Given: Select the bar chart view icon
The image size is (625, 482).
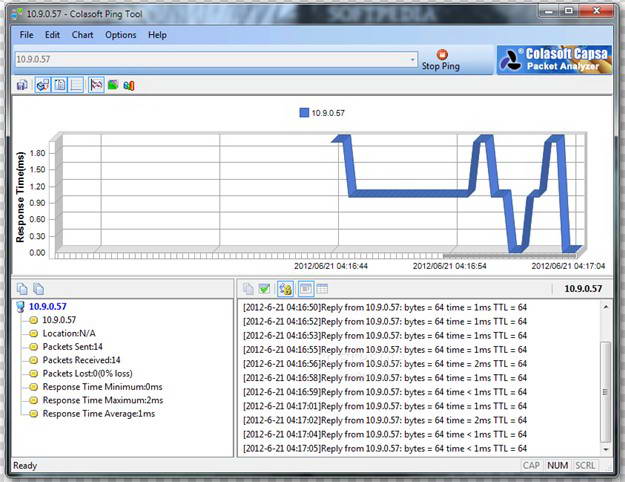Looking at the screenshot, I should click(x=129, y=85).
